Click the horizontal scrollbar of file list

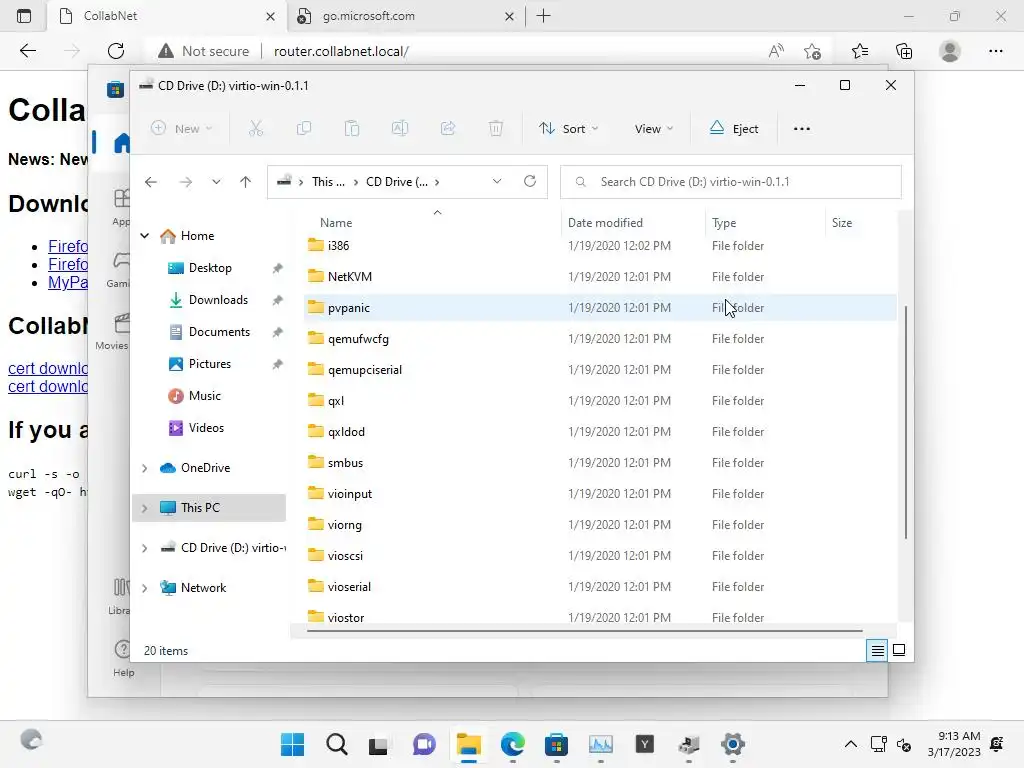(x=584, y=631)
